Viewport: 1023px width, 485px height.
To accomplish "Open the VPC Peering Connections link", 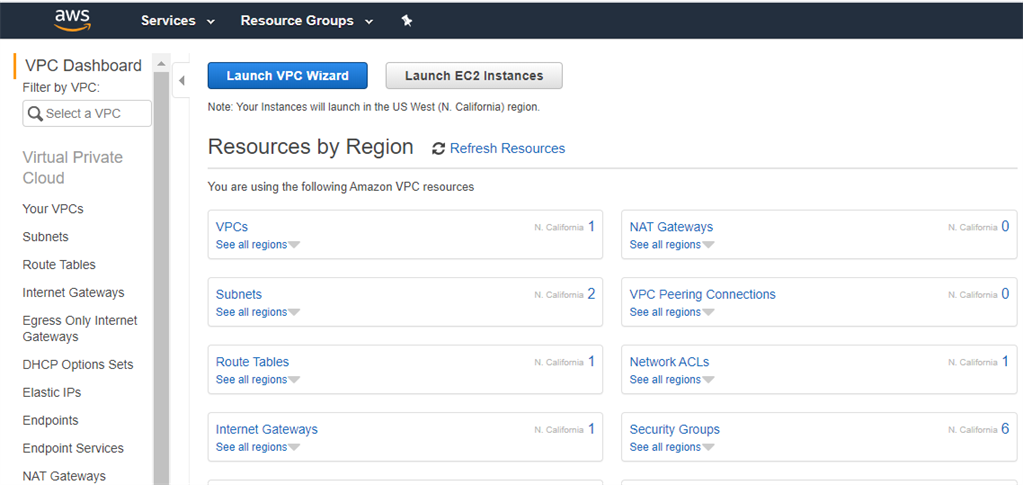I will tap(703, 294).
